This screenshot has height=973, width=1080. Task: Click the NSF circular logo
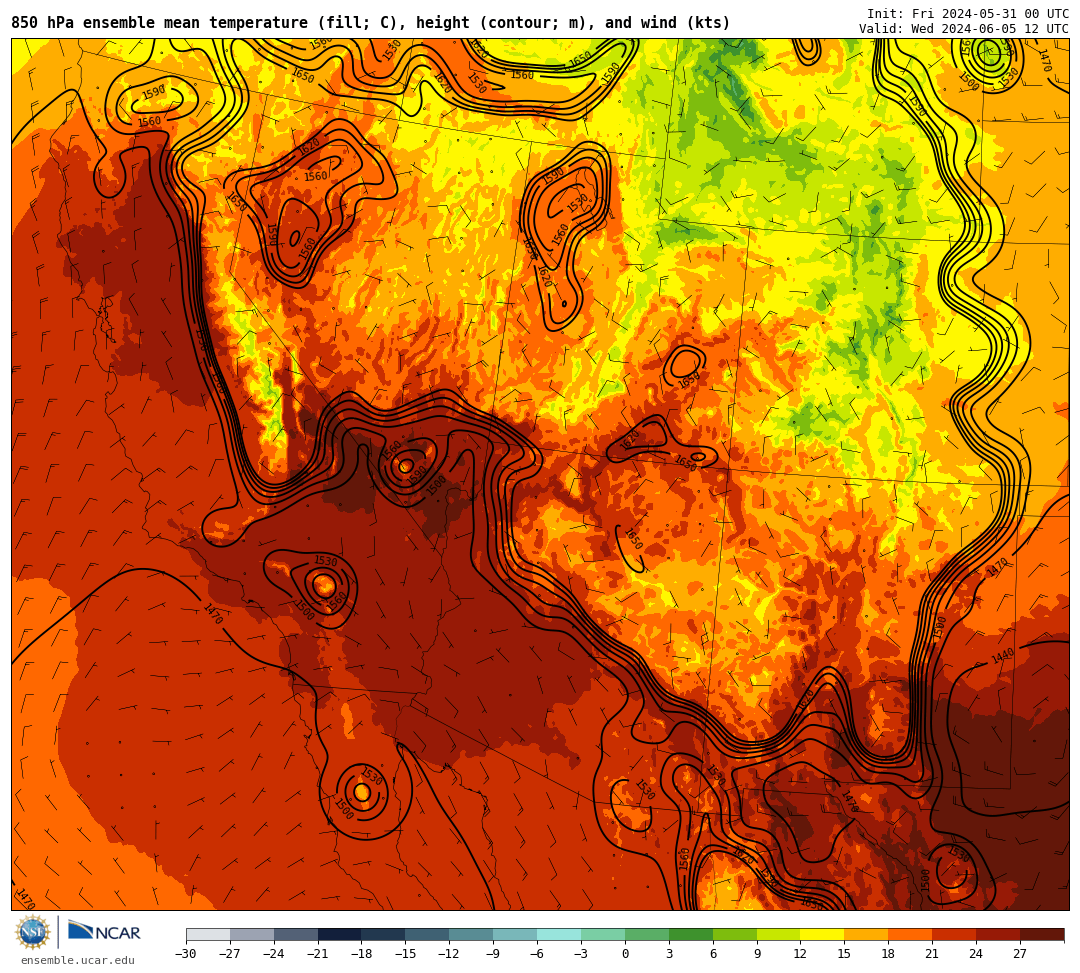pyautogui.click(x=33, y=933)
